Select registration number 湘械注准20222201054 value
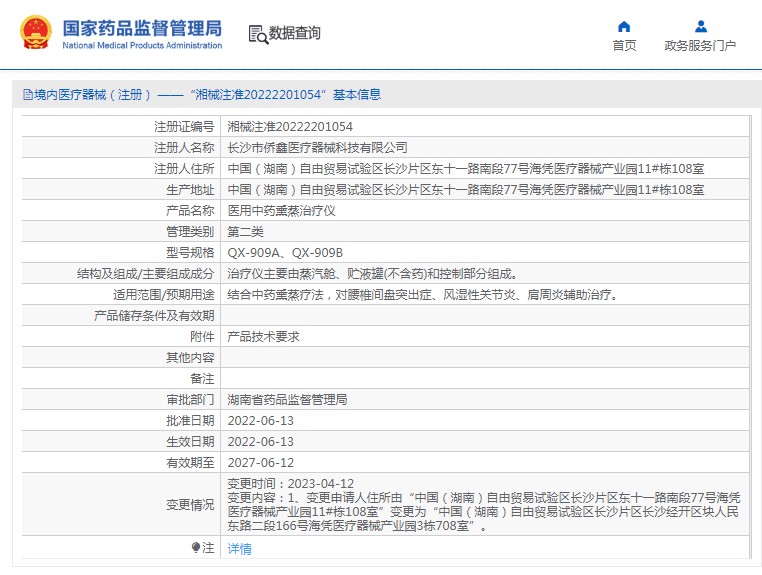 tap(290, 127)
